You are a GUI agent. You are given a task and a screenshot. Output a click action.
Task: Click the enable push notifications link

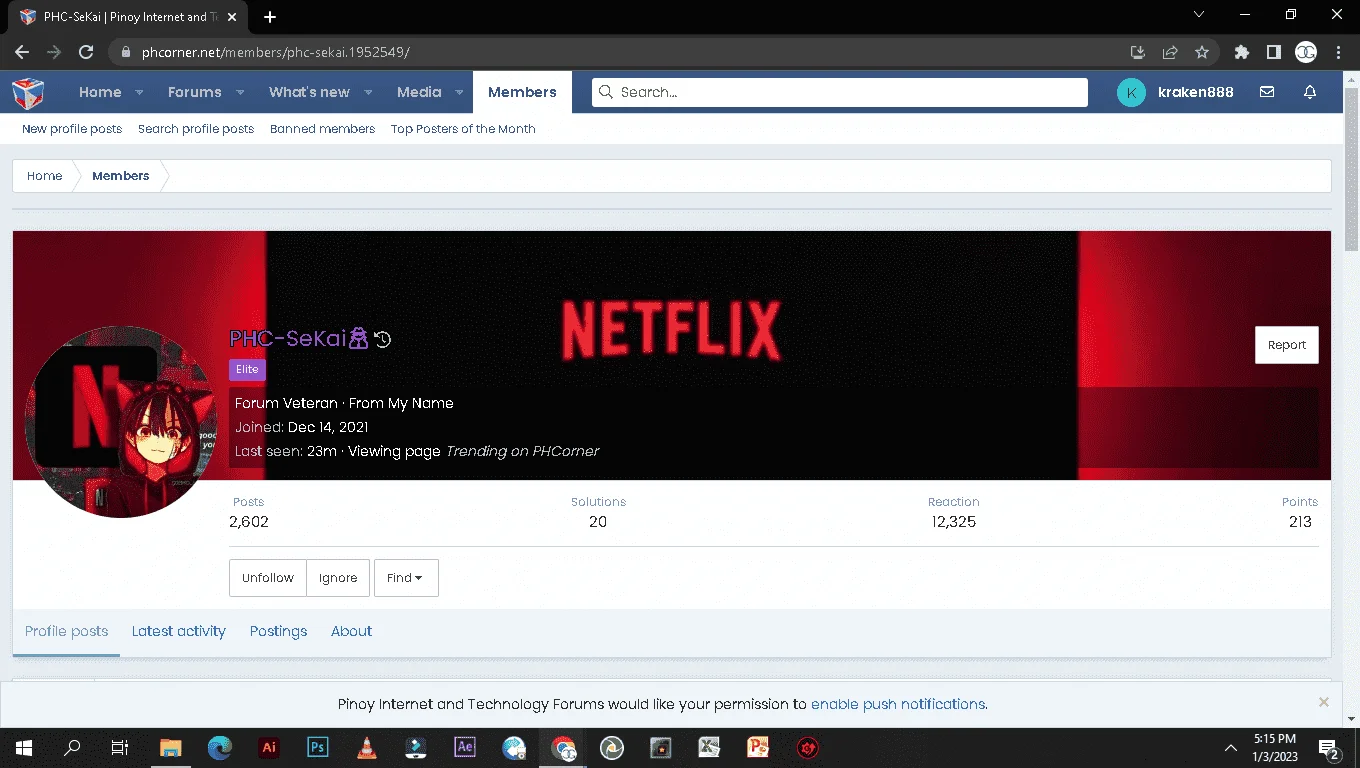click(898, 704)
